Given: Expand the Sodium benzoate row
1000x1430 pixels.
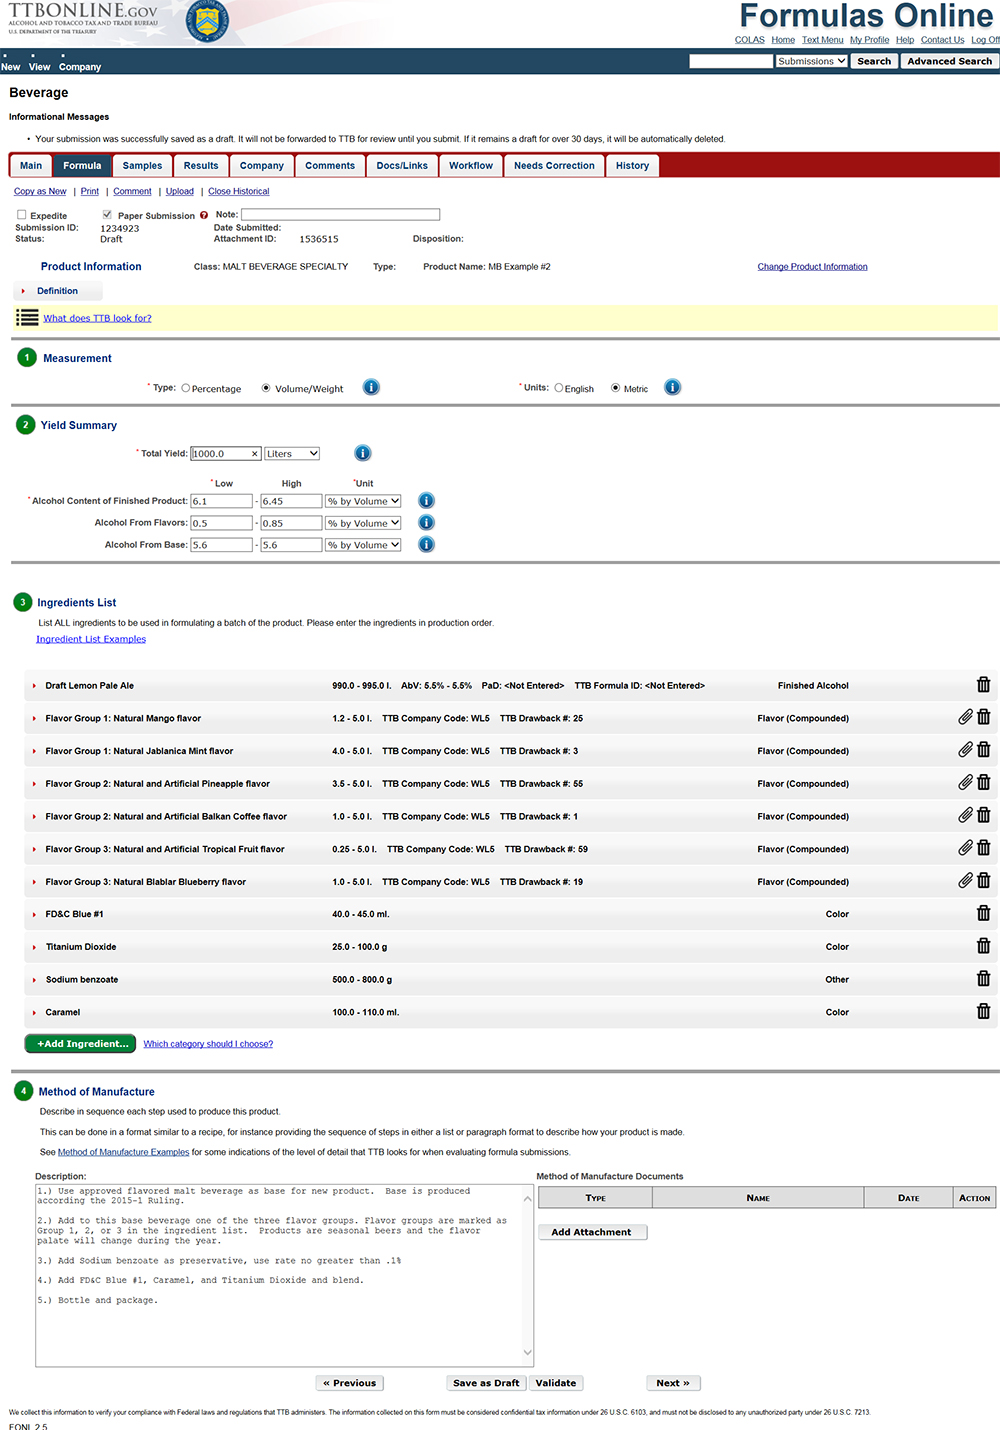Looking at the screenshot, I should point(34,980).
